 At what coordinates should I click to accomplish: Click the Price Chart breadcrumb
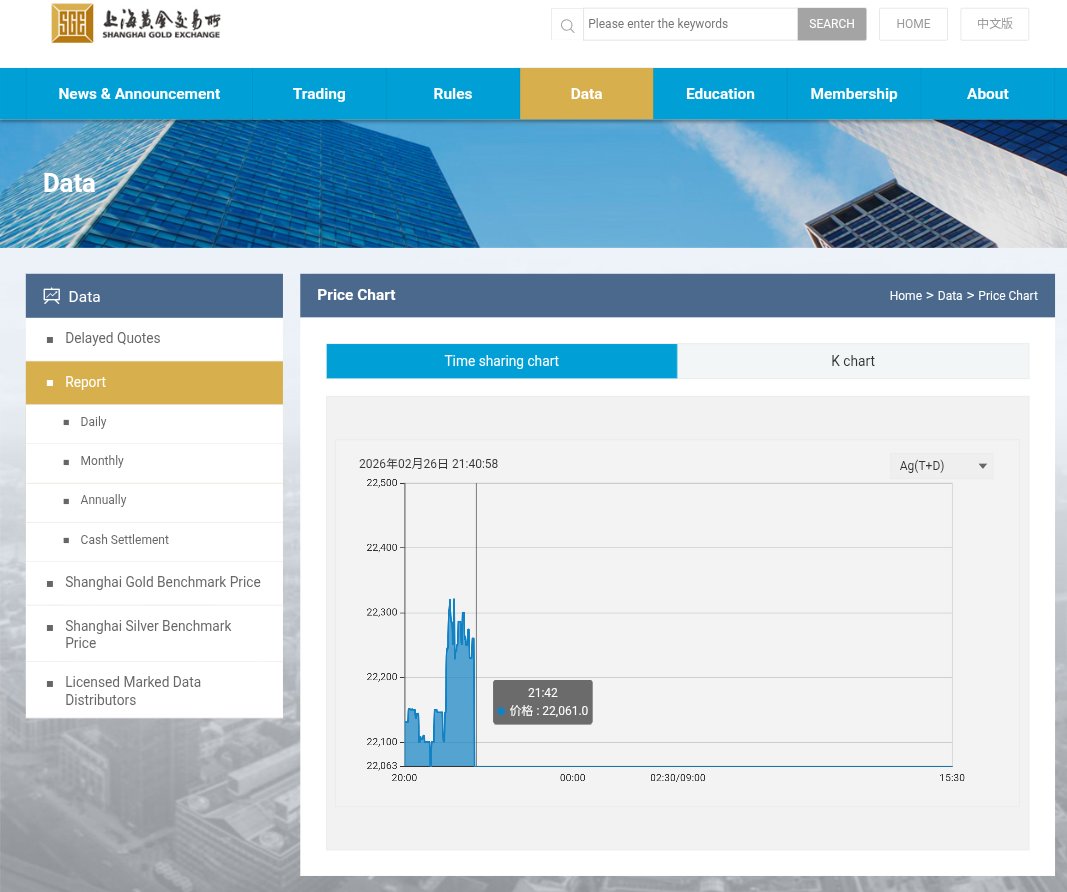pos(1007,296)
